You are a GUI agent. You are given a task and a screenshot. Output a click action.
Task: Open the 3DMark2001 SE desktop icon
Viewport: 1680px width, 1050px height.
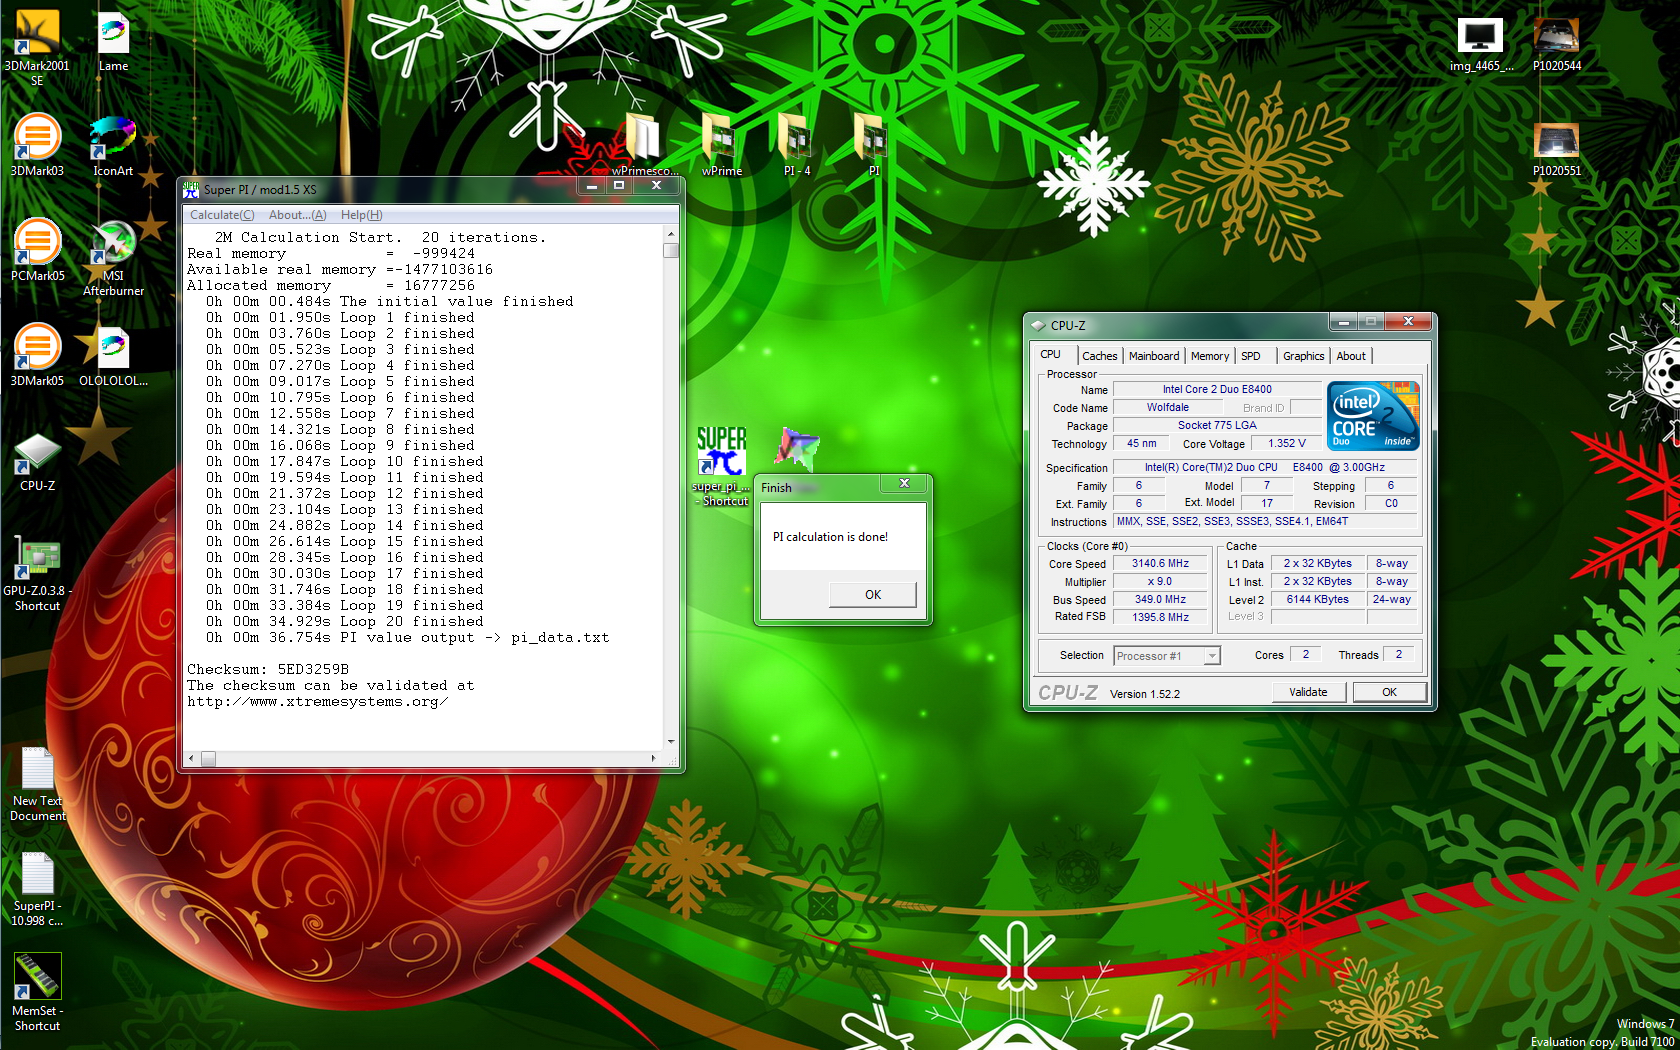(x=37, y=45)
